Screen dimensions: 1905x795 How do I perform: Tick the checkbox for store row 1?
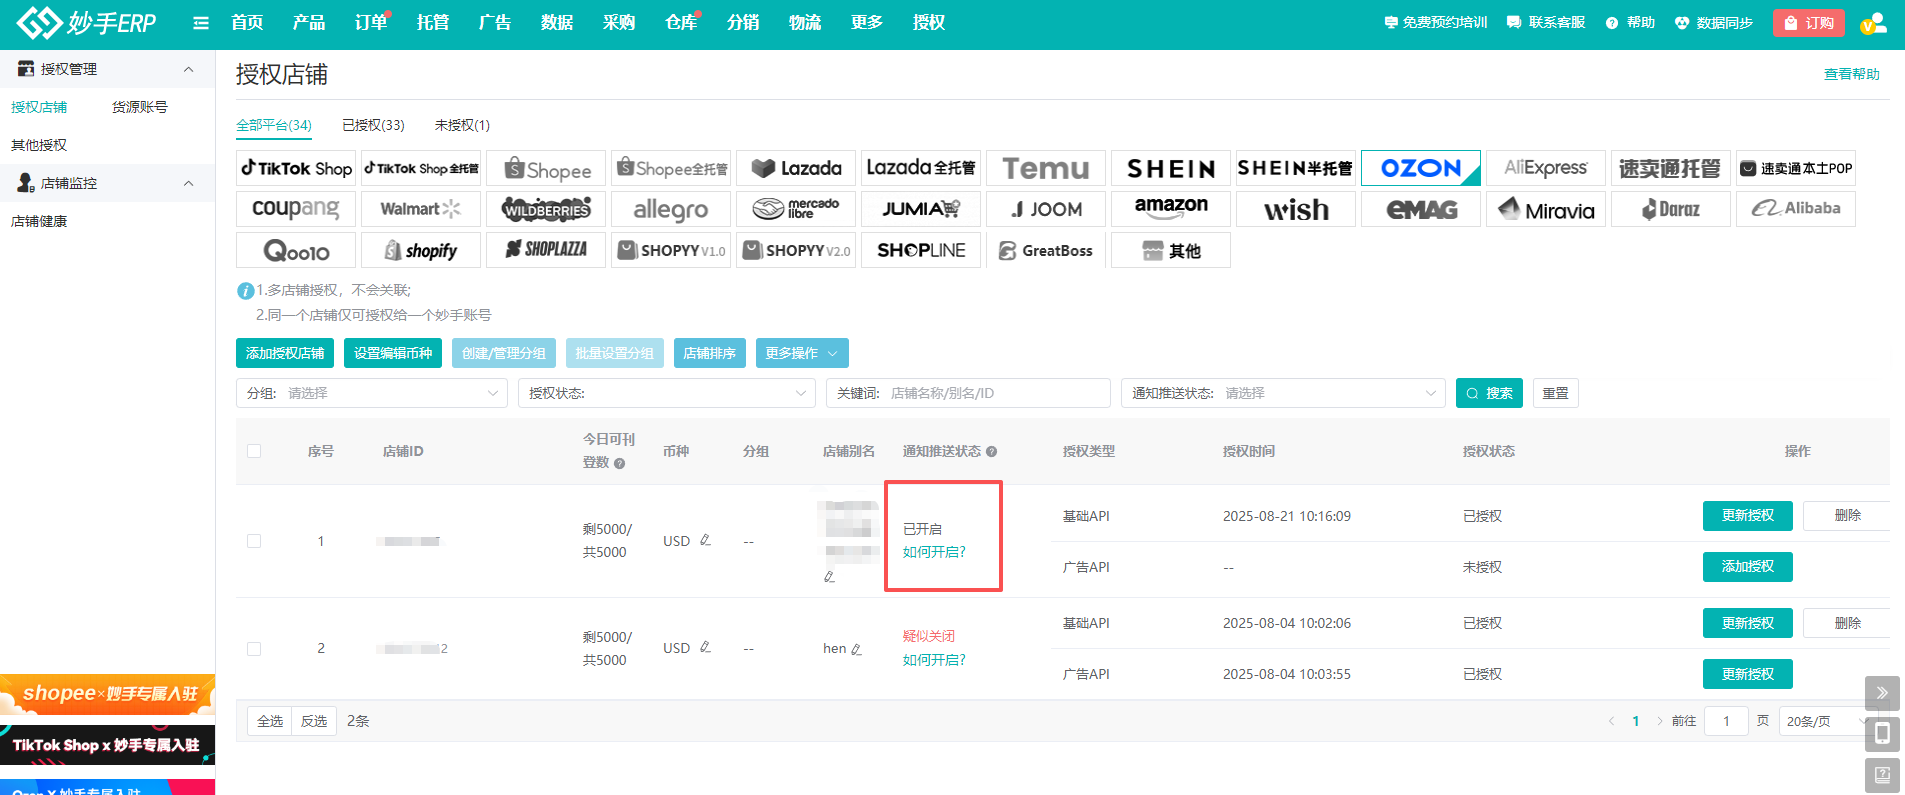[254, 541]
